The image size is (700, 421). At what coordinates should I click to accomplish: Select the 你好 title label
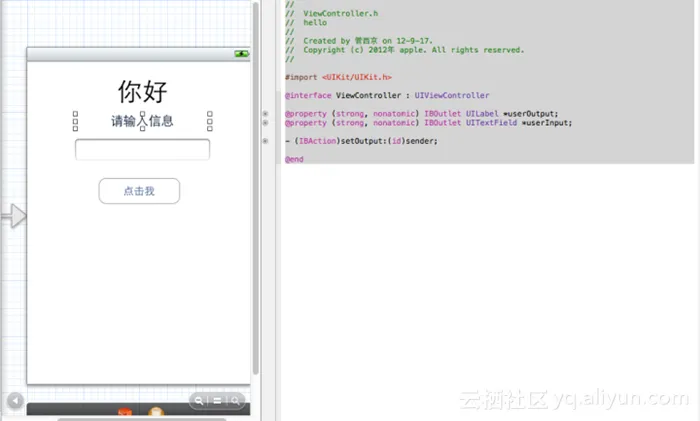click(142, 92)
